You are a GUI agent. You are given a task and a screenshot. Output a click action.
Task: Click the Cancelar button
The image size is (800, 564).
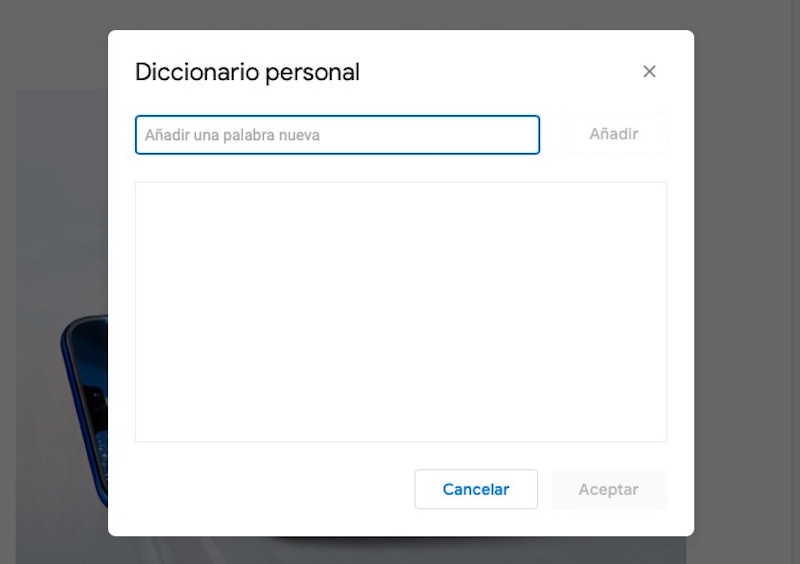[476, 490]
